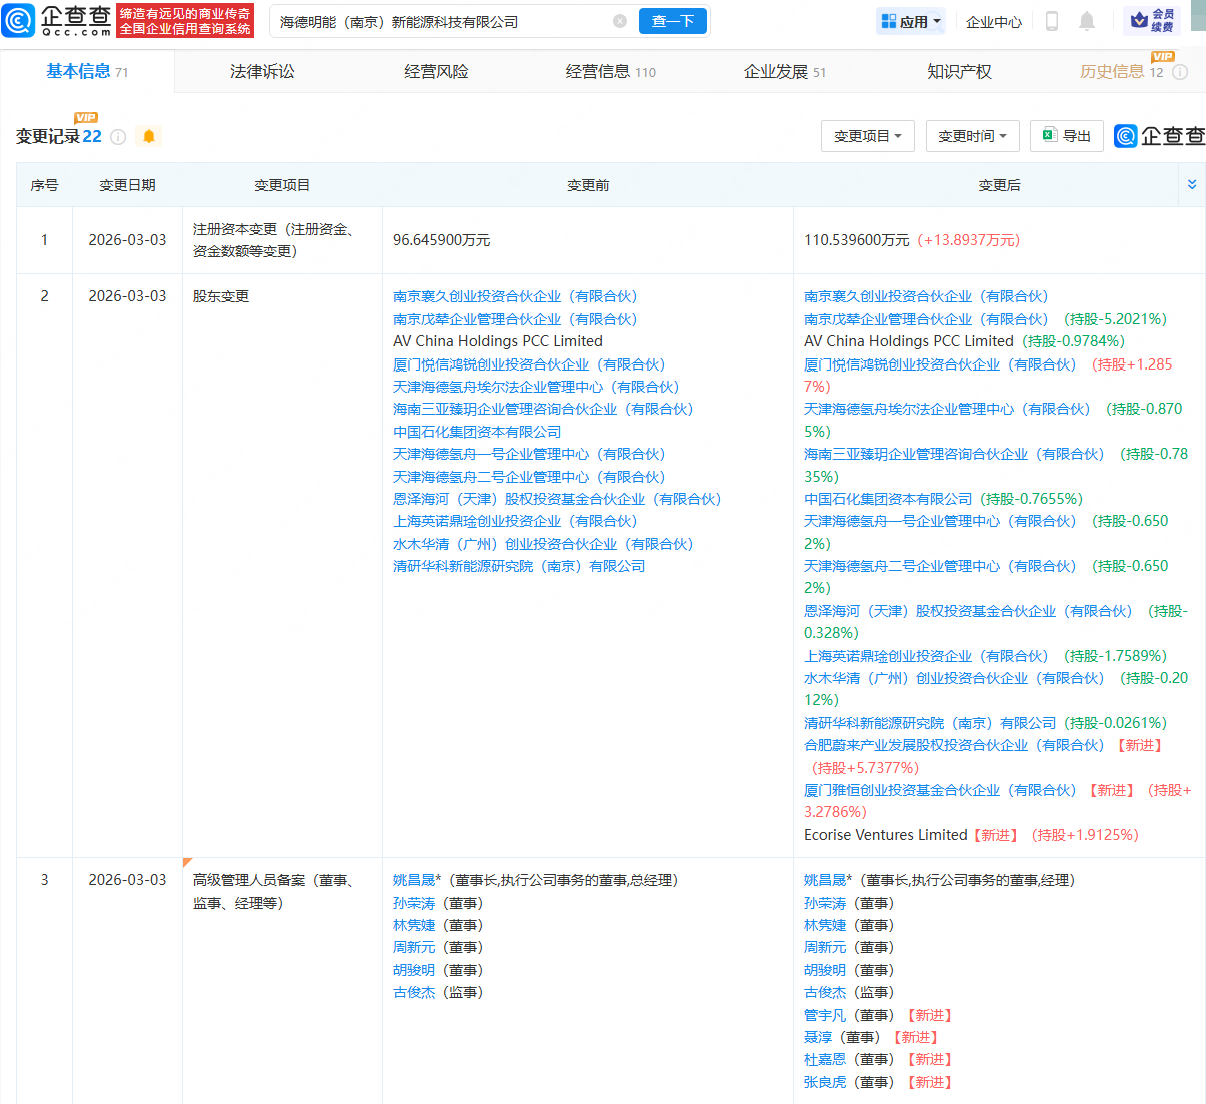Click the mobile phone icon in the header
The image size is (1206, 1104).
(1052, 21)
